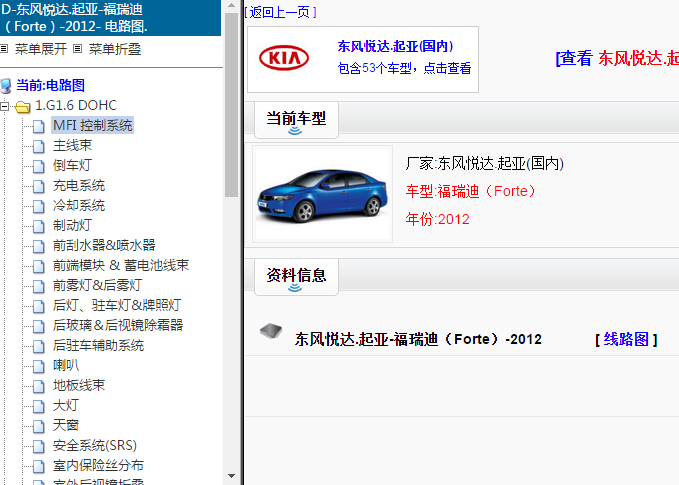Click the page icon beside 倒车灯
This screenshot has height=485, width=679.
click(39, 166)
